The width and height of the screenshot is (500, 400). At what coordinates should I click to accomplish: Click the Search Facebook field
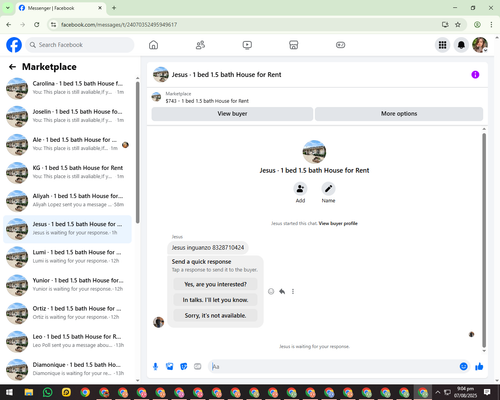(80, 45)
